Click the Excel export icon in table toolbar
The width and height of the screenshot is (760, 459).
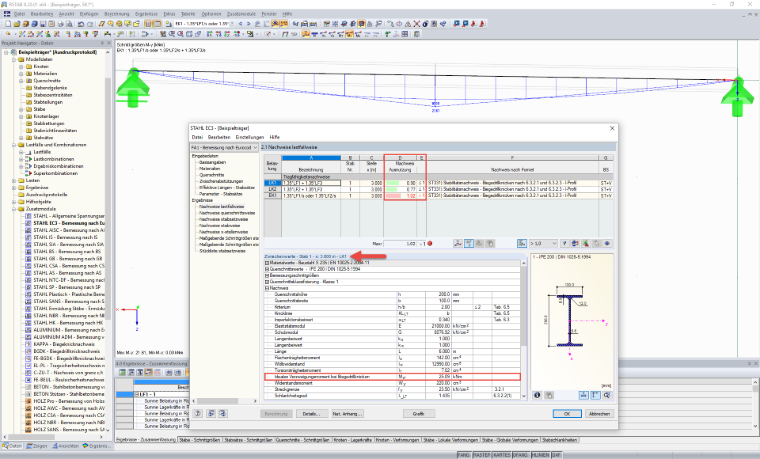586,243
